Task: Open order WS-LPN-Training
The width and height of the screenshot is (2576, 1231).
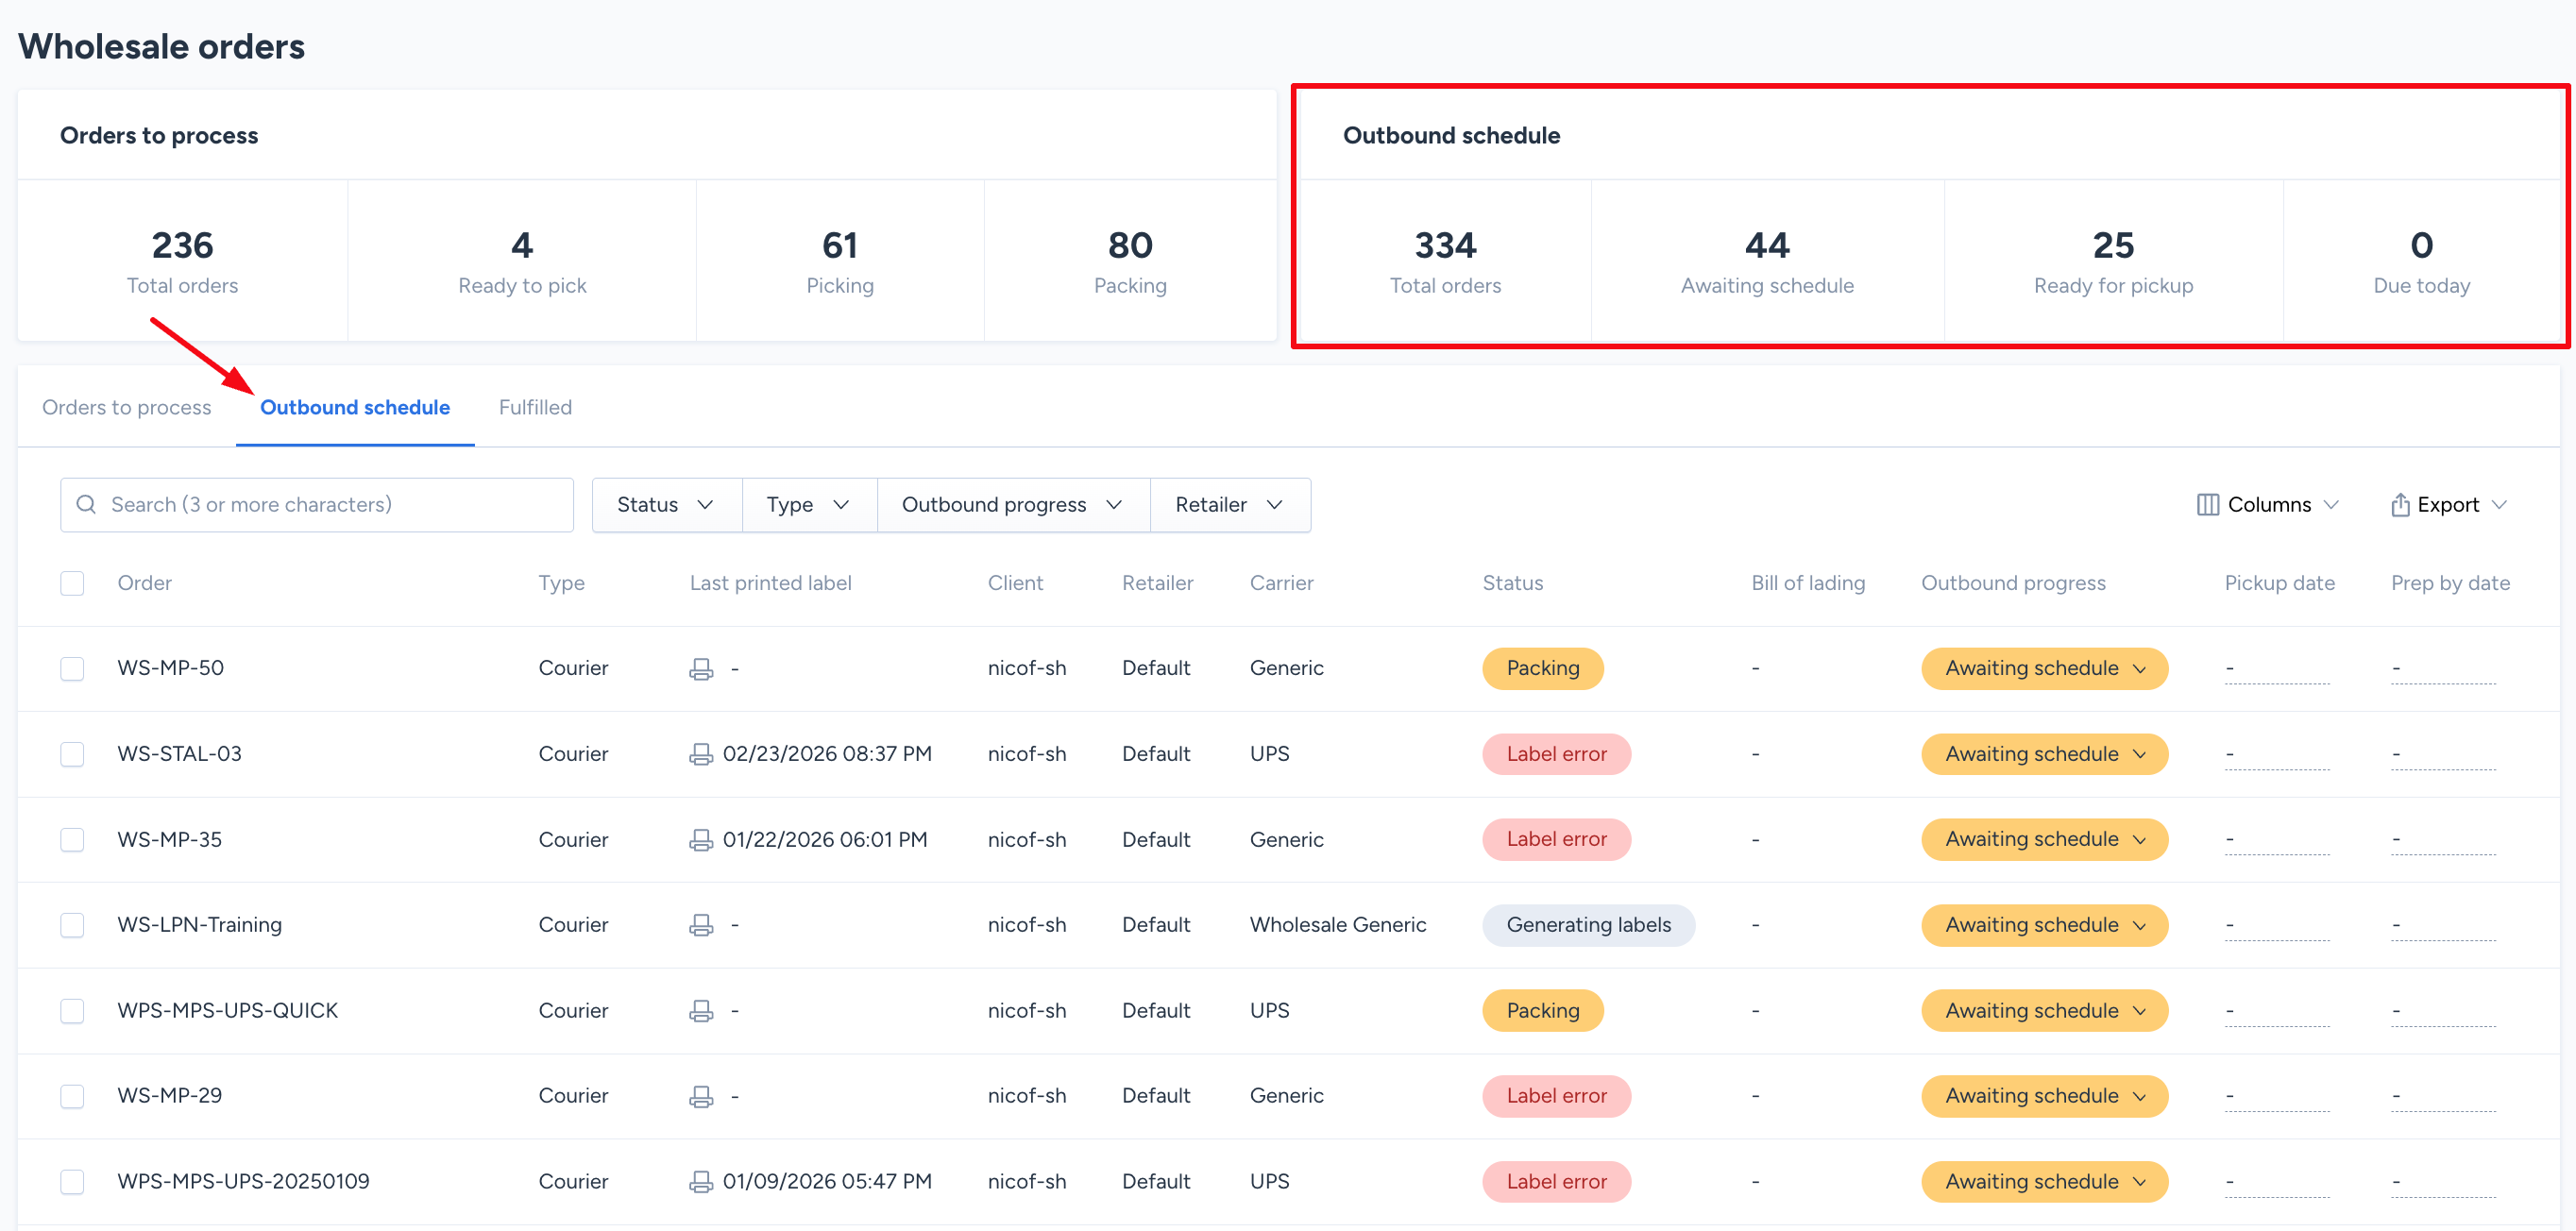Action: click(200, 925)
